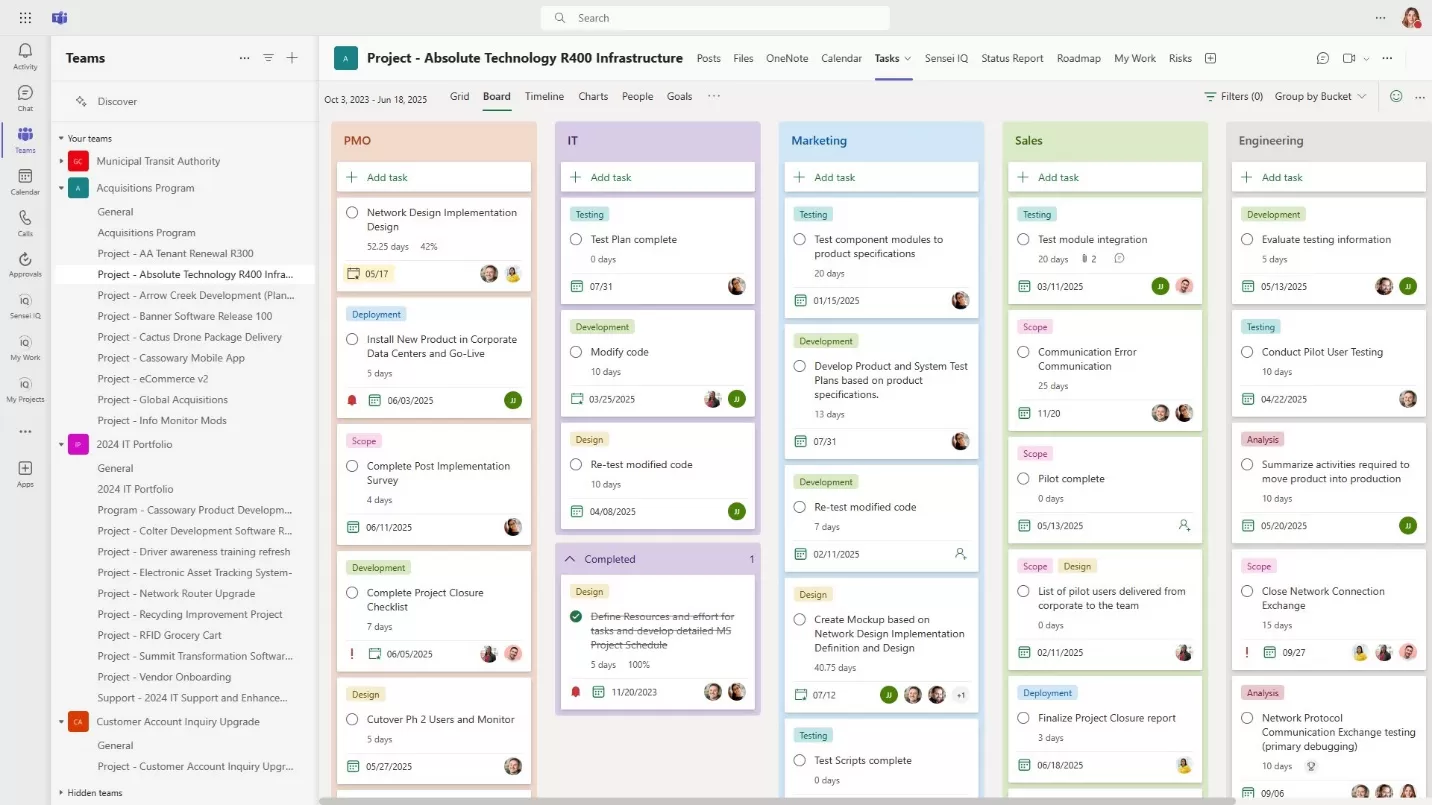Open Chat in the left rail
The image size is (1432, 805).
click(x=25, y=97)
